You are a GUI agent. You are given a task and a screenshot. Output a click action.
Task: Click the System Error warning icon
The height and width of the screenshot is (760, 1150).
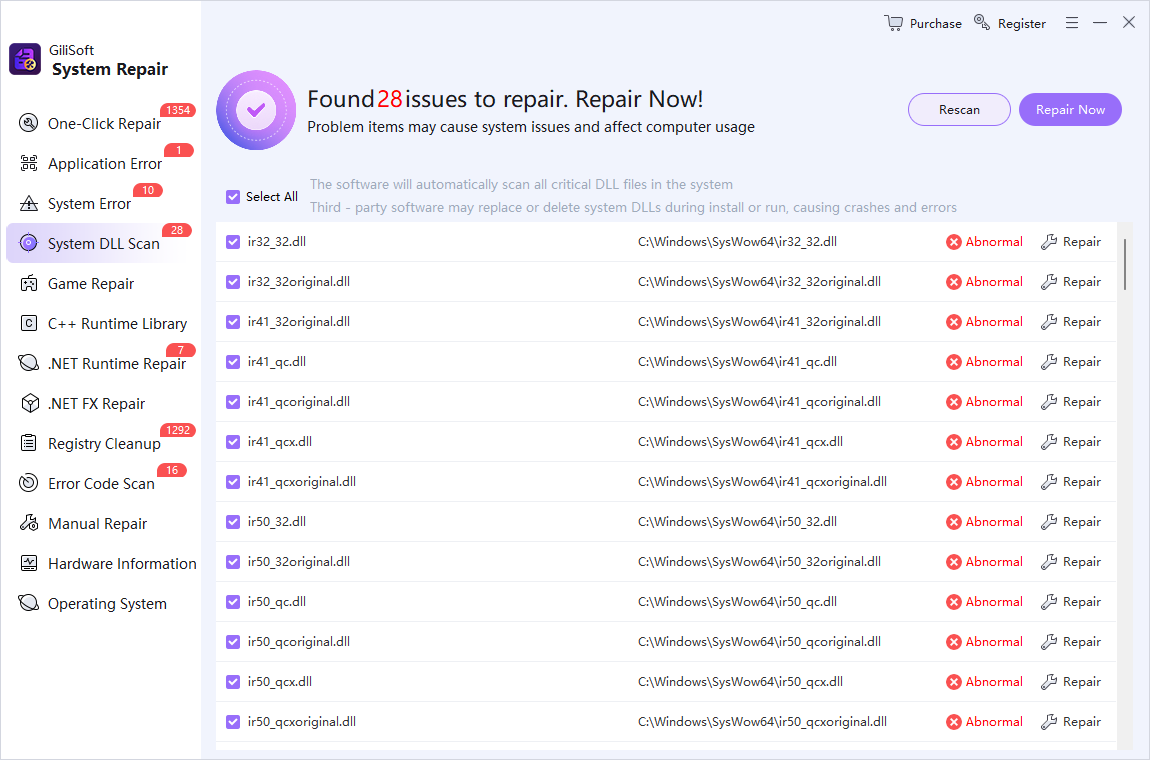(29, 203)
